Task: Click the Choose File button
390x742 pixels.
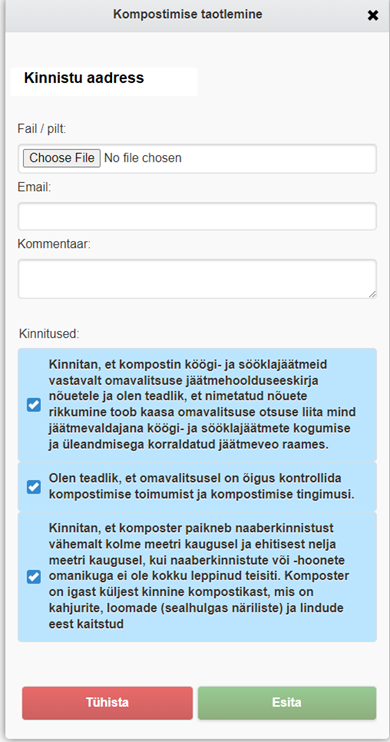Action: (x=62, y=158)
